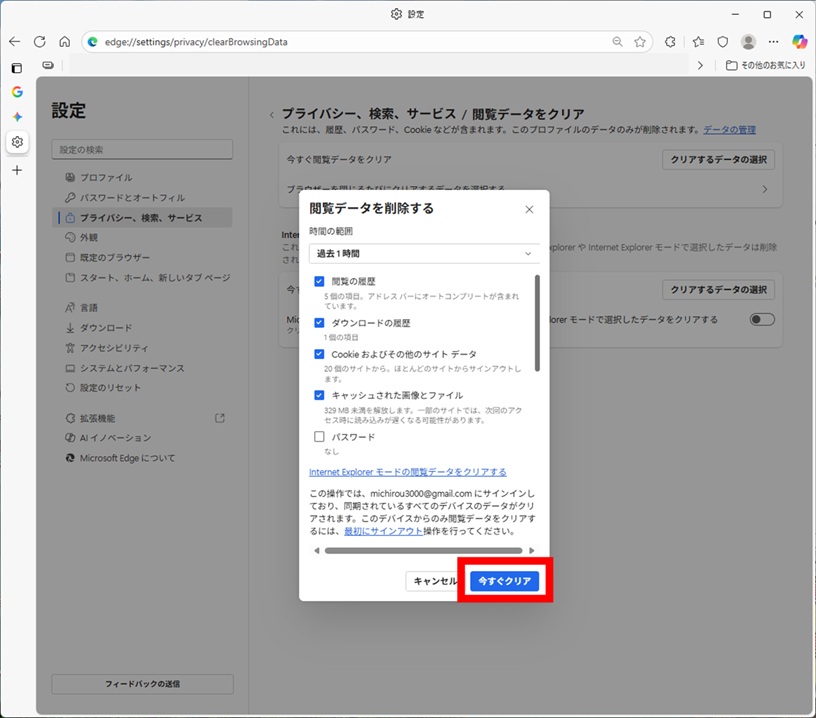This screenshot has width=816, height=718.
Task: Uncheck the ダウンロードの履歴 checkbox
Action: coord(319,323)
